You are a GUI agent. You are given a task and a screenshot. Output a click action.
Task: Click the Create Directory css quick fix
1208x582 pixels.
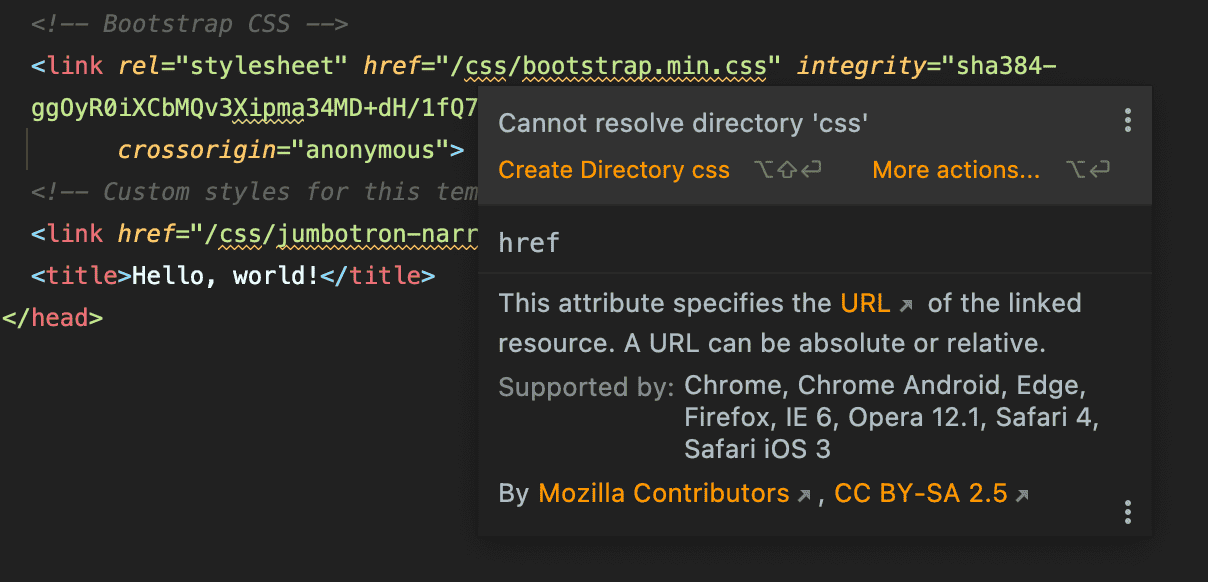click(x=614, y=170)
